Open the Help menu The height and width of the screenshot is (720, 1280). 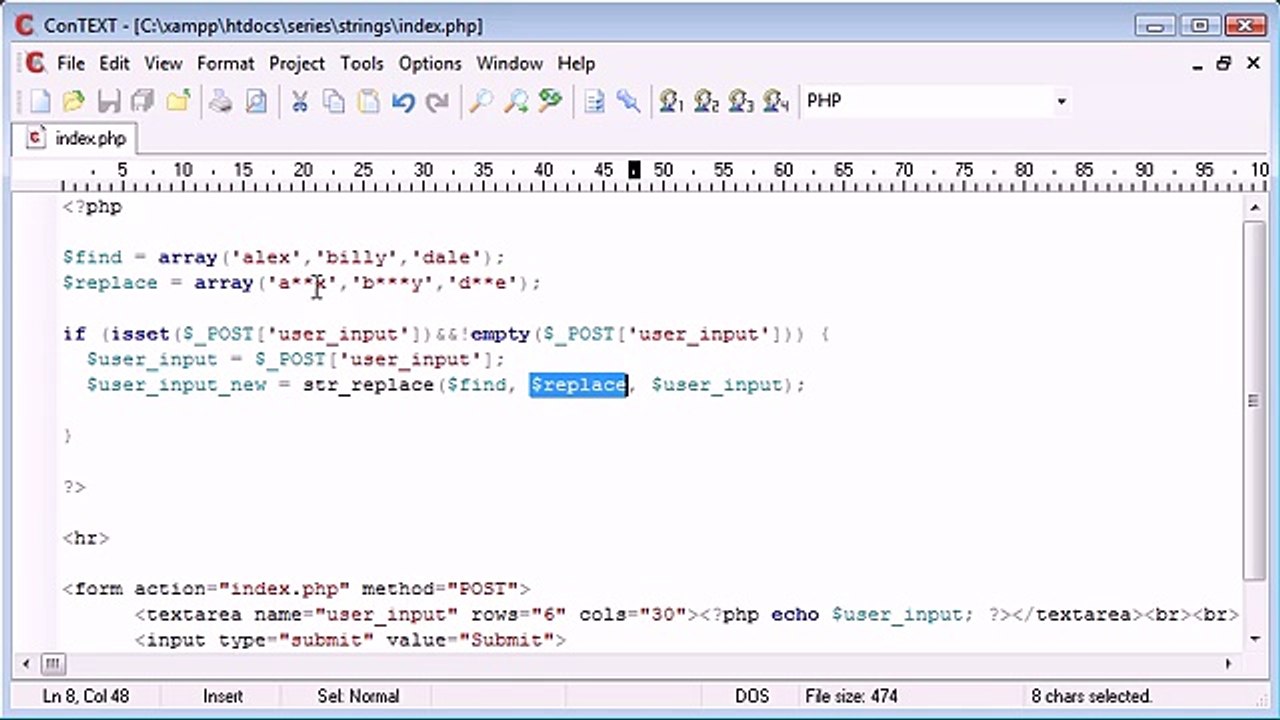[576, 63]
